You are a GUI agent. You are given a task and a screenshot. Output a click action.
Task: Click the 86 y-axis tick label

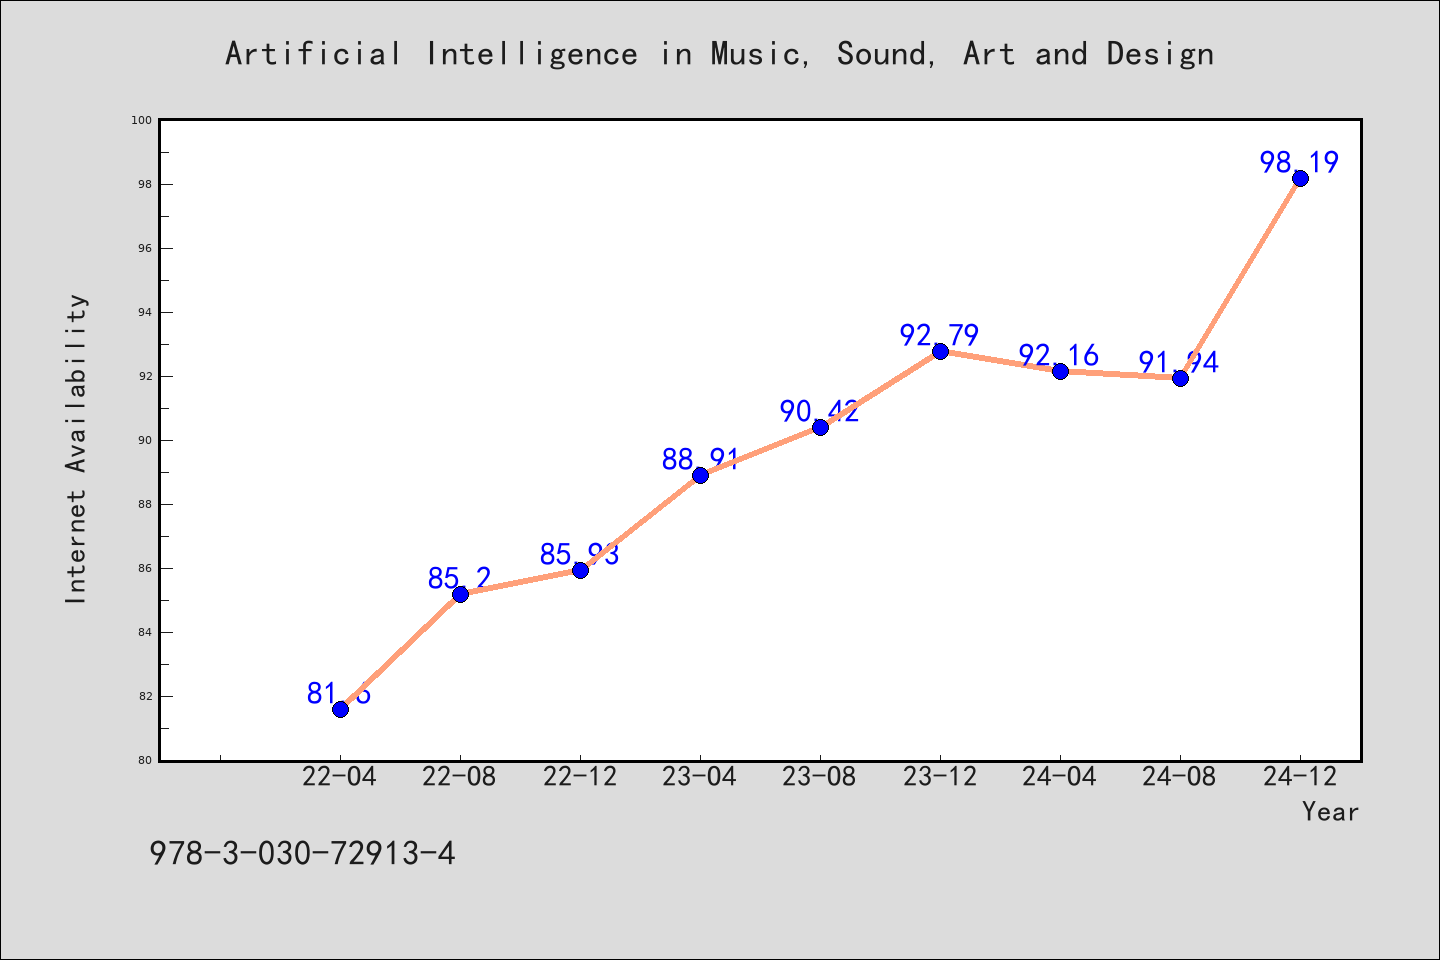tap(146, 568)
